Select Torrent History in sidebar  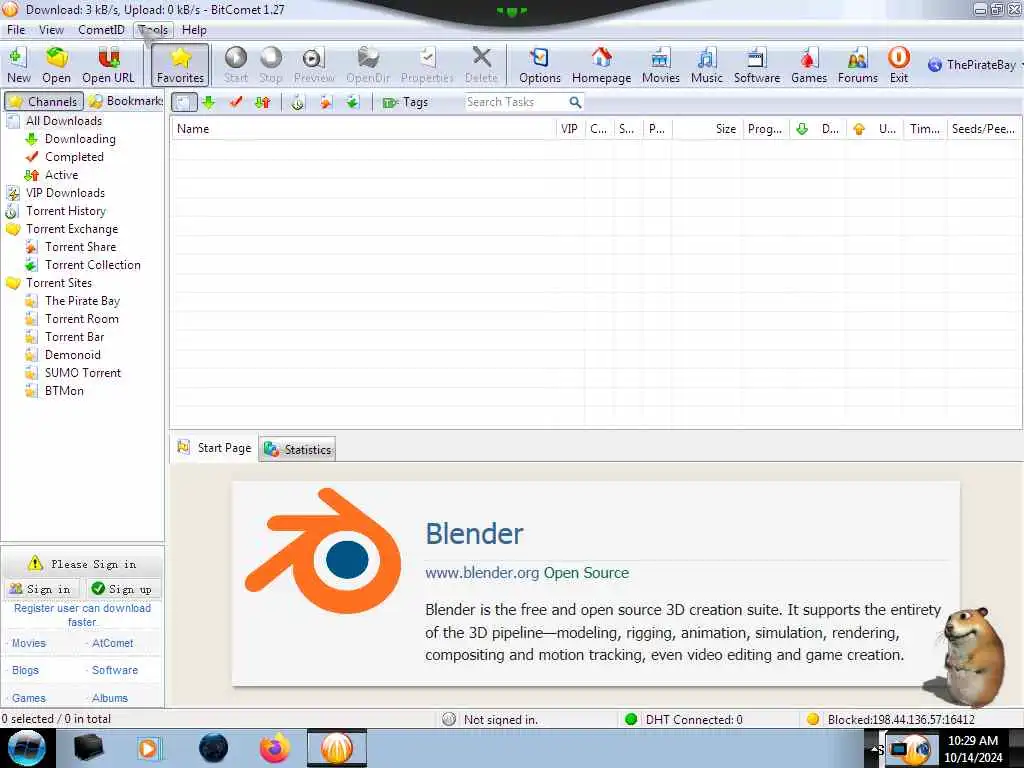(66, 211)
